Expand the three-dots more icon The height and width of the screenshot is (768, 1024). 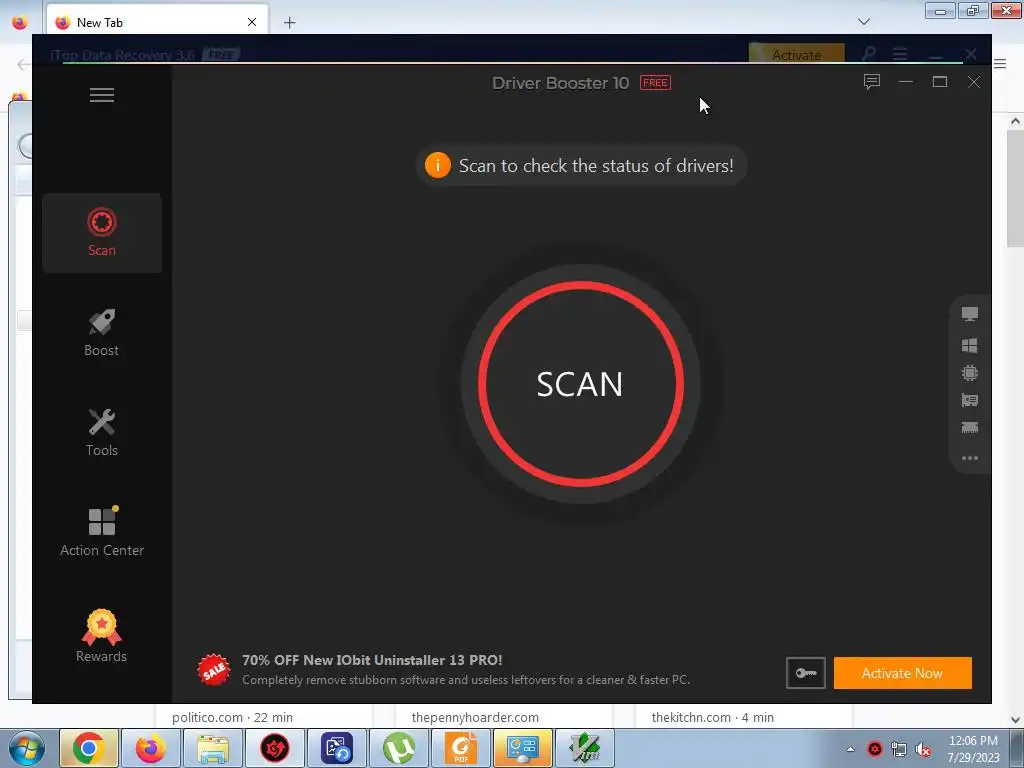(x=970, y=458)
